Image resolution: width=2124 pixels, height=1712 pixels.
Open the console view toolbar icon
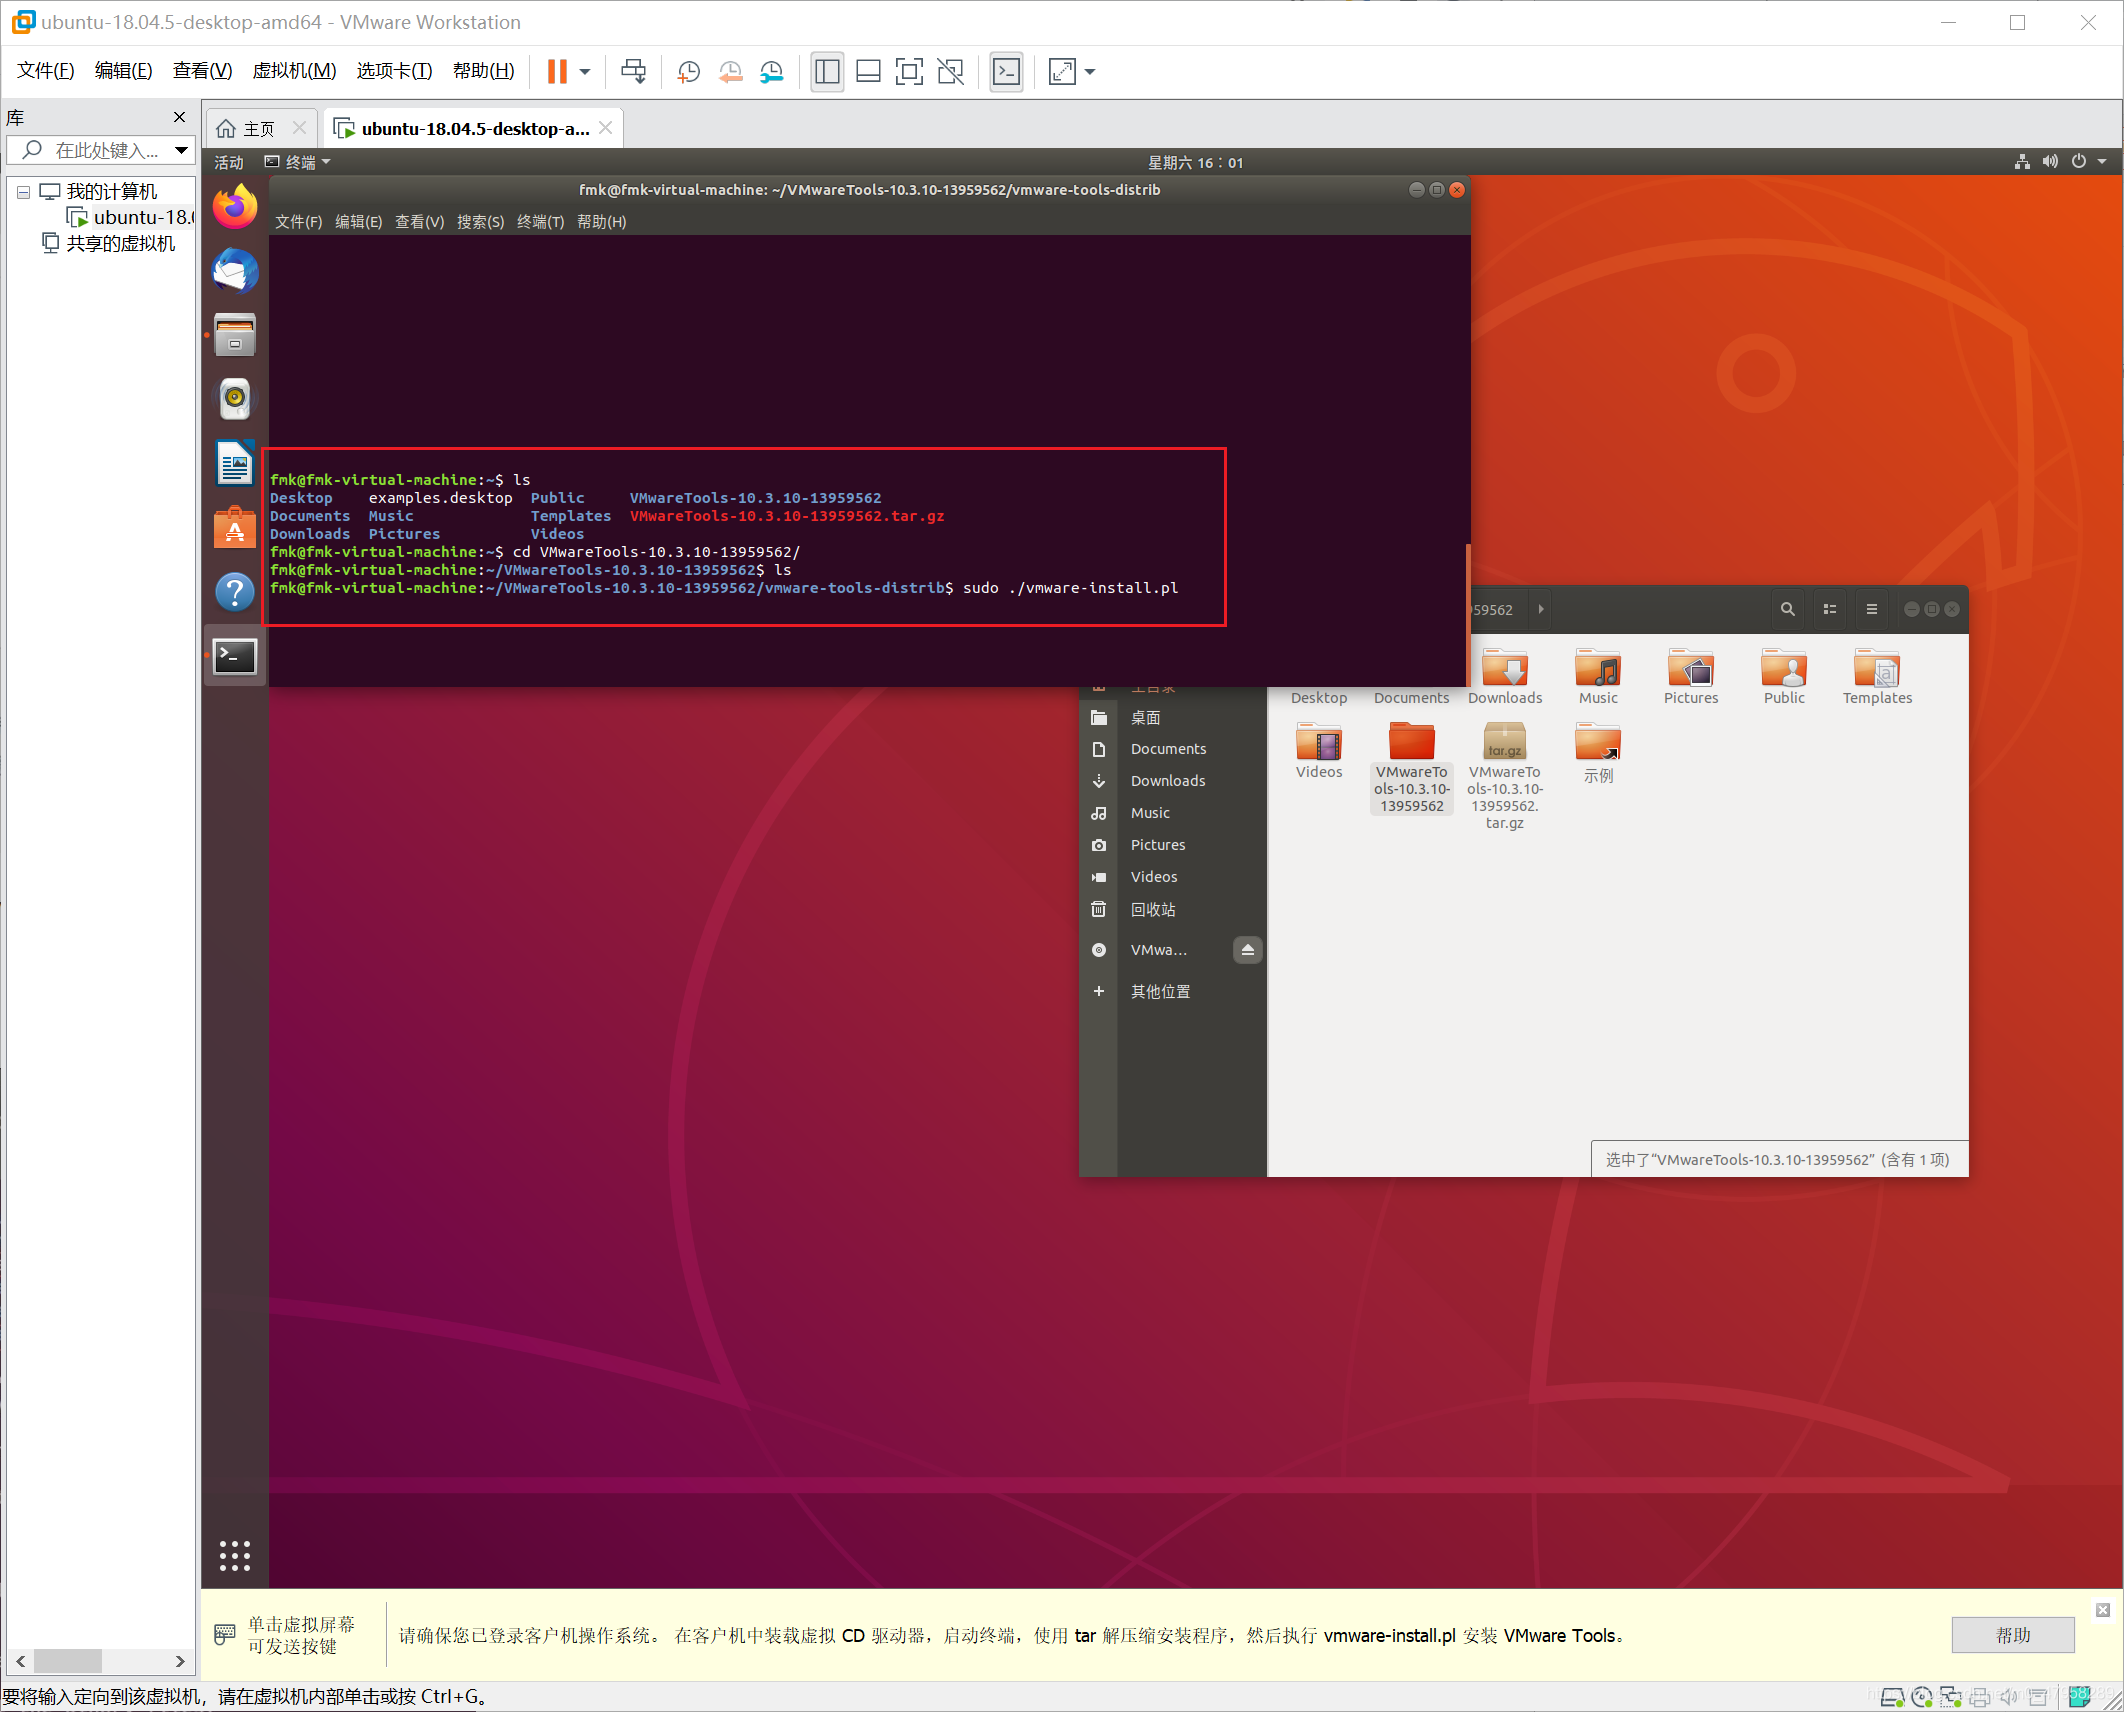tap(1006, 72)
